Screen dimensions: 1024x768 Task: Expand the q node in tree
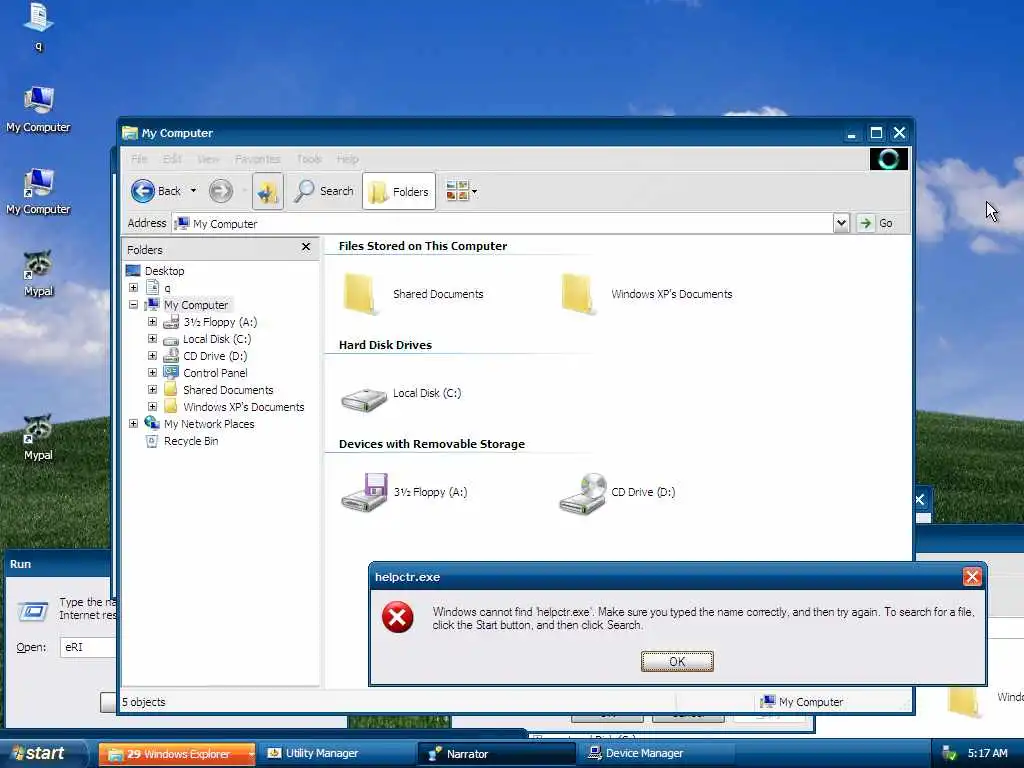pos(133,288)
